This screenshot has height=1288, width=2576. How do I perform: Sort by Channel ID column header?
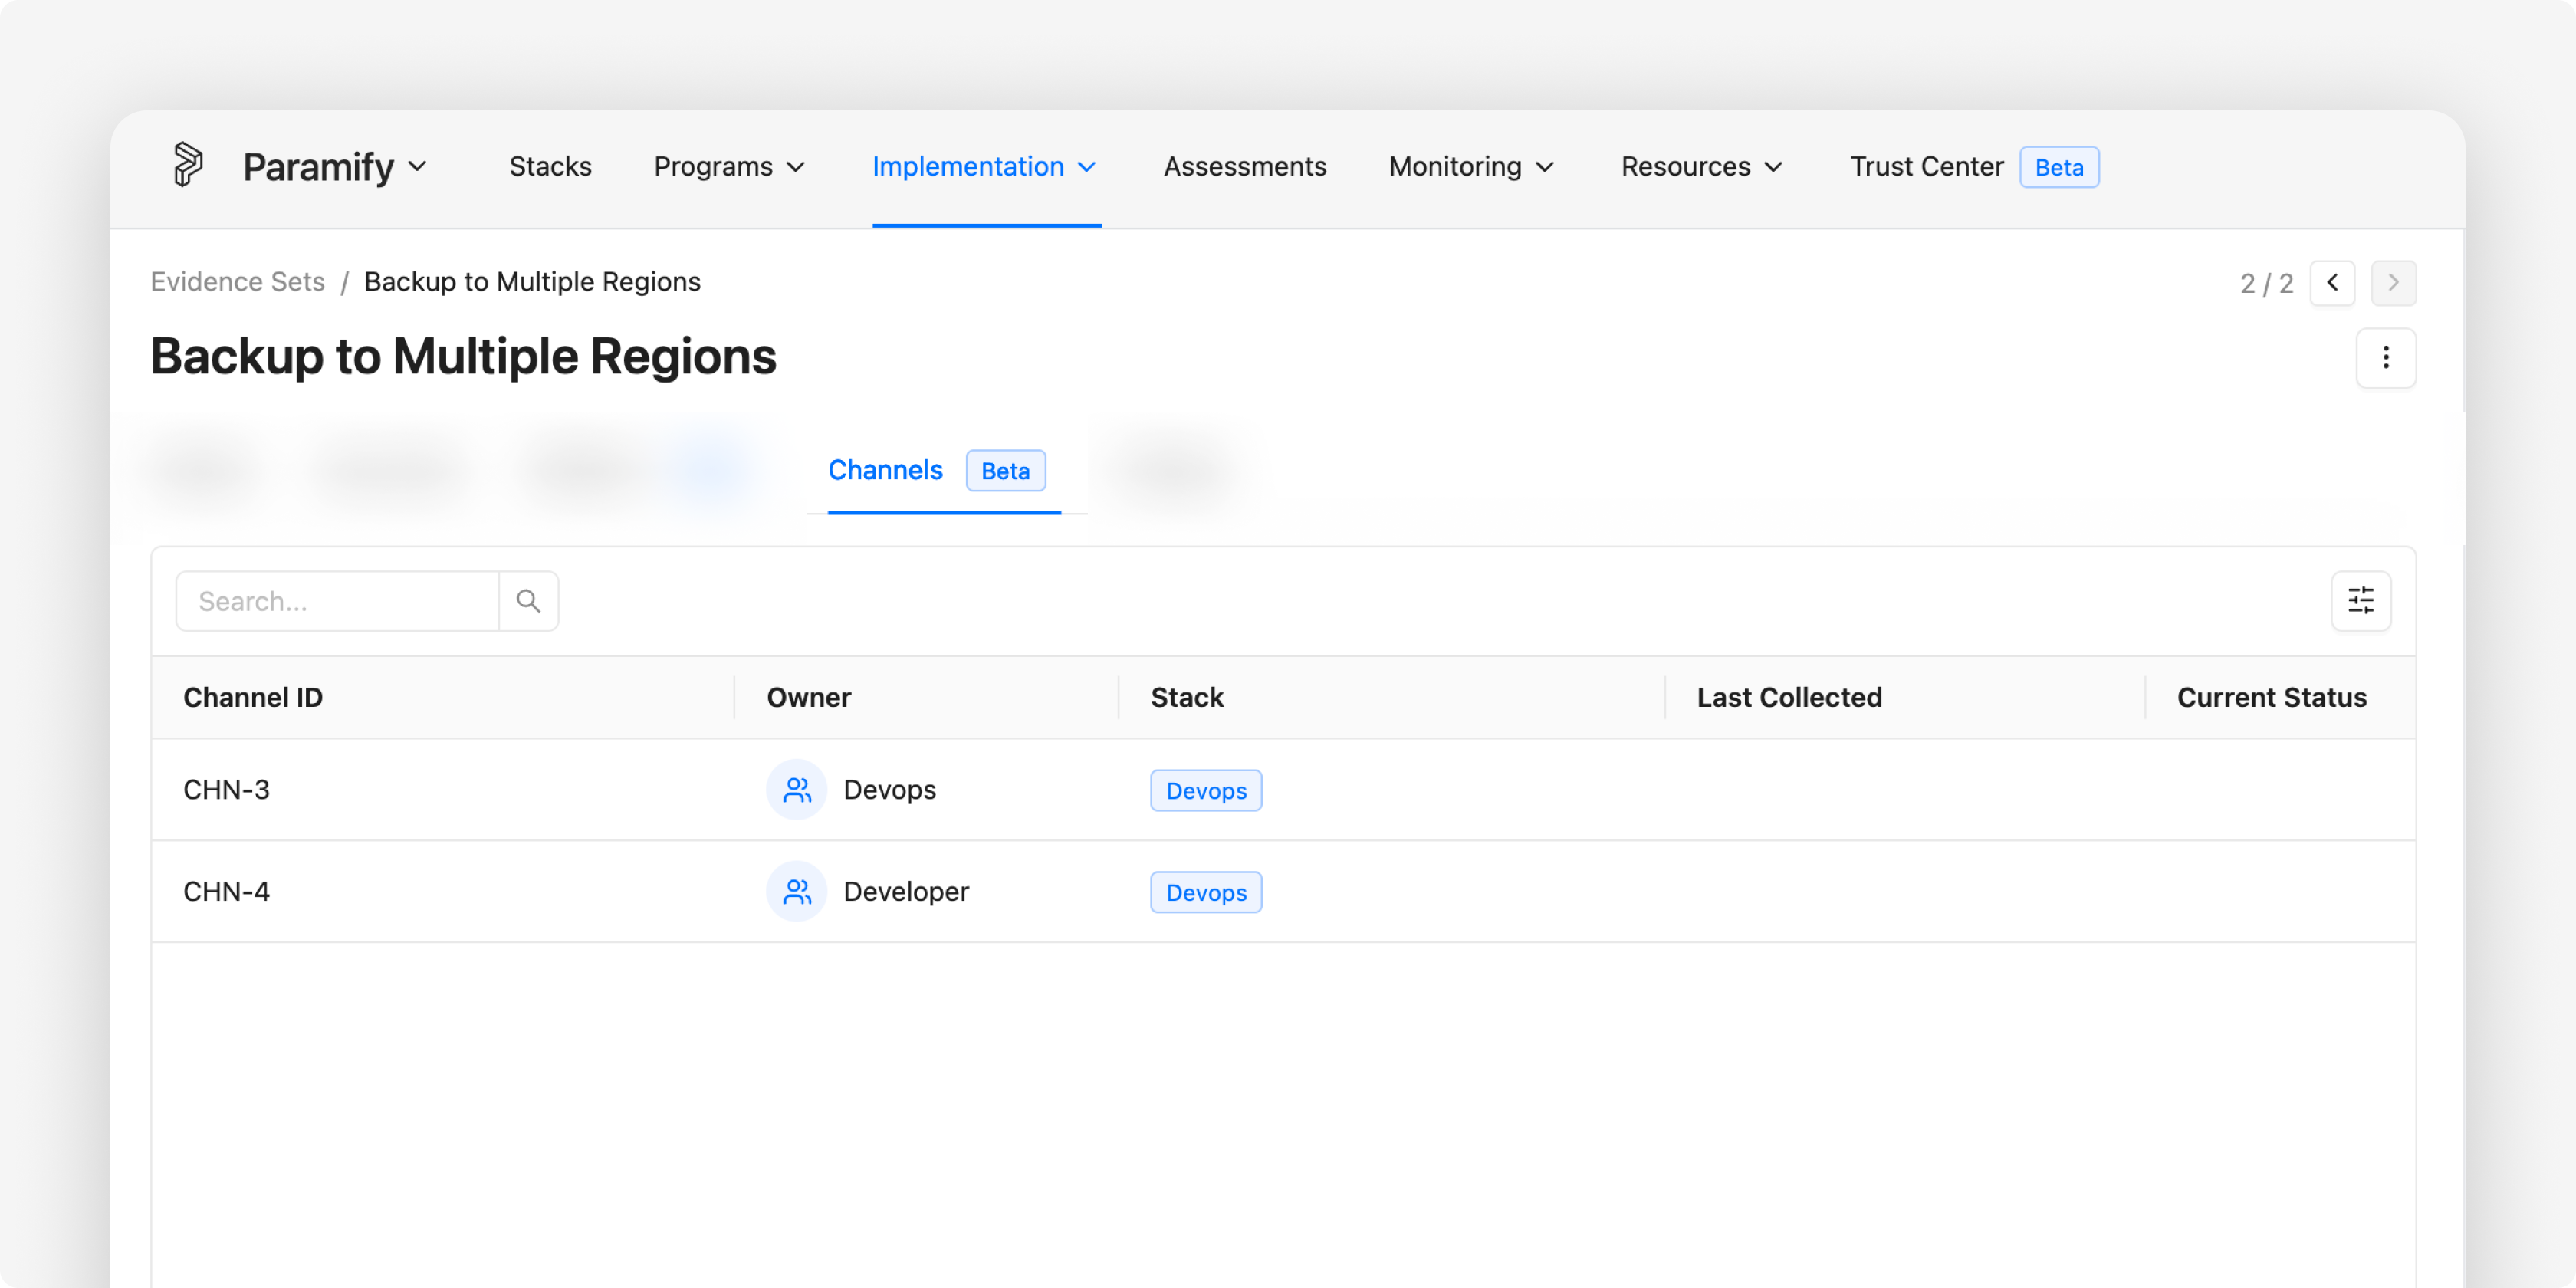tap(253, 697)
